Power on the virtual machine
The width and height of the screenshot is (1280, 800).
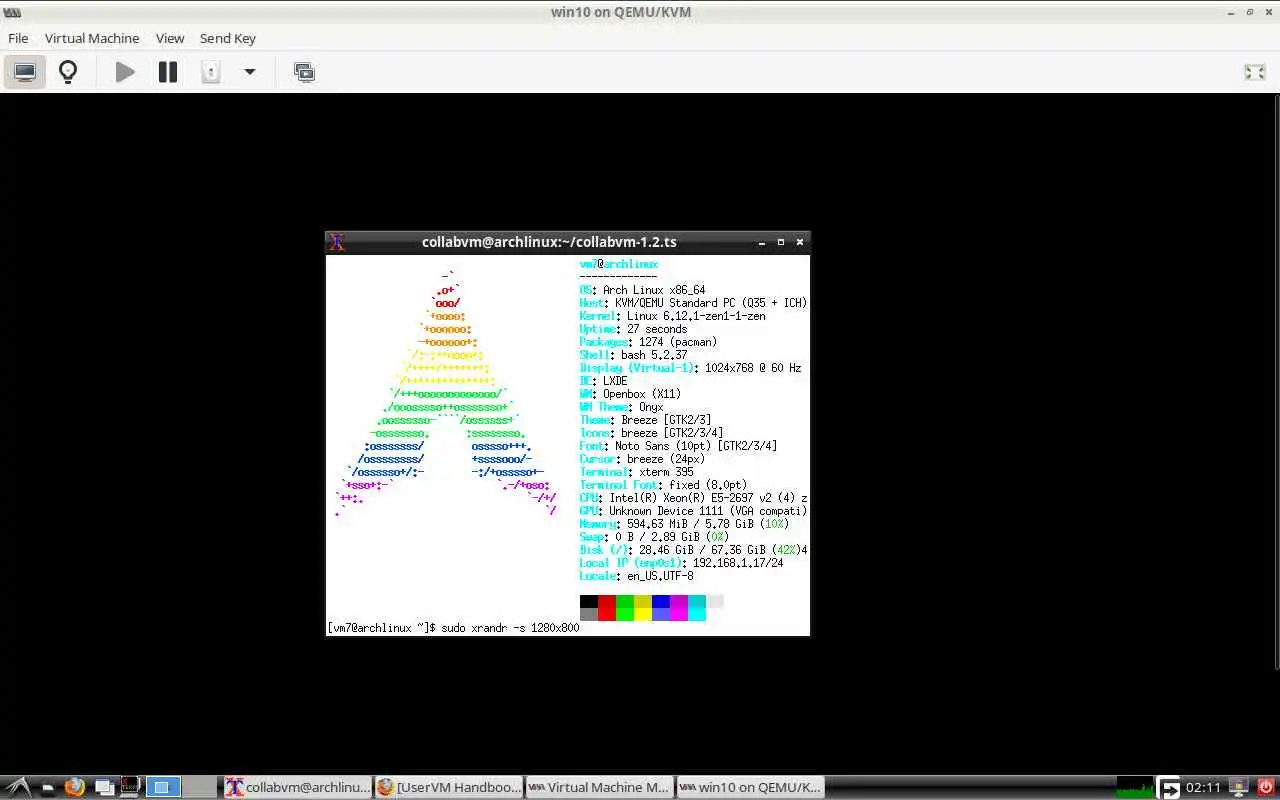coord(125,72)
